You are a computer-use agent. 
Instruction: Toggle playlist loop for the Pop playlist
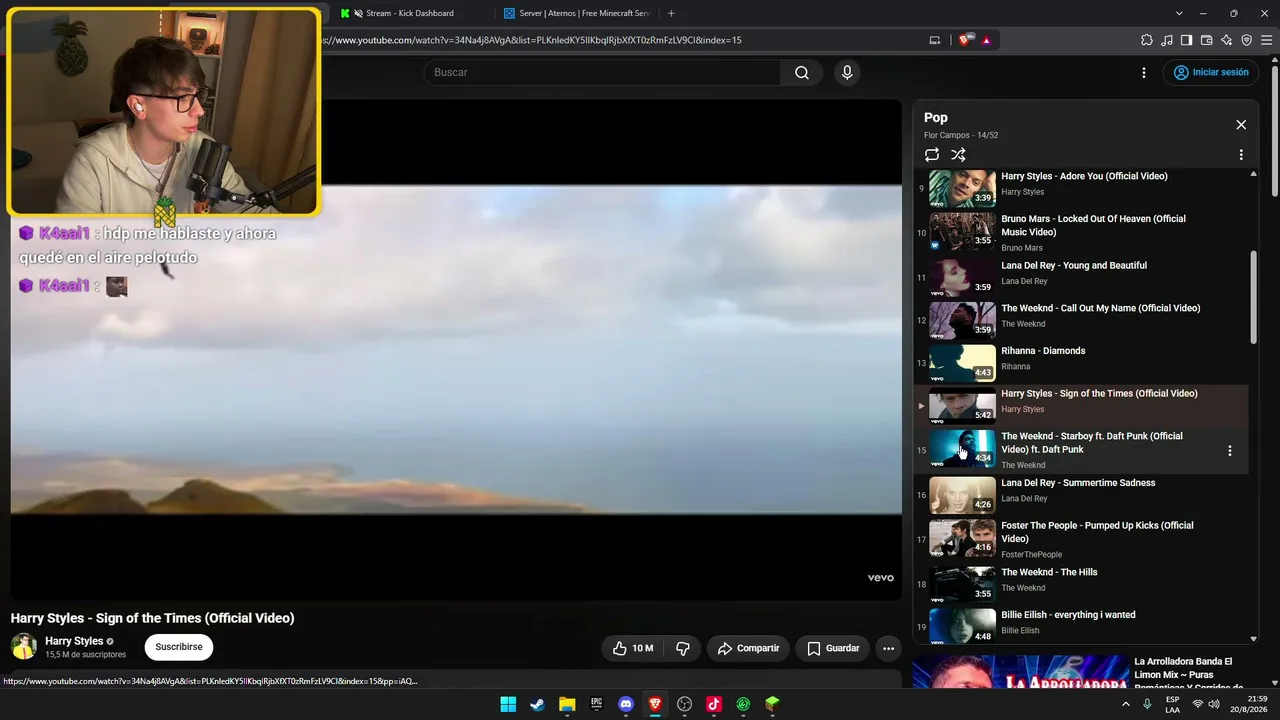click(932, 155)
